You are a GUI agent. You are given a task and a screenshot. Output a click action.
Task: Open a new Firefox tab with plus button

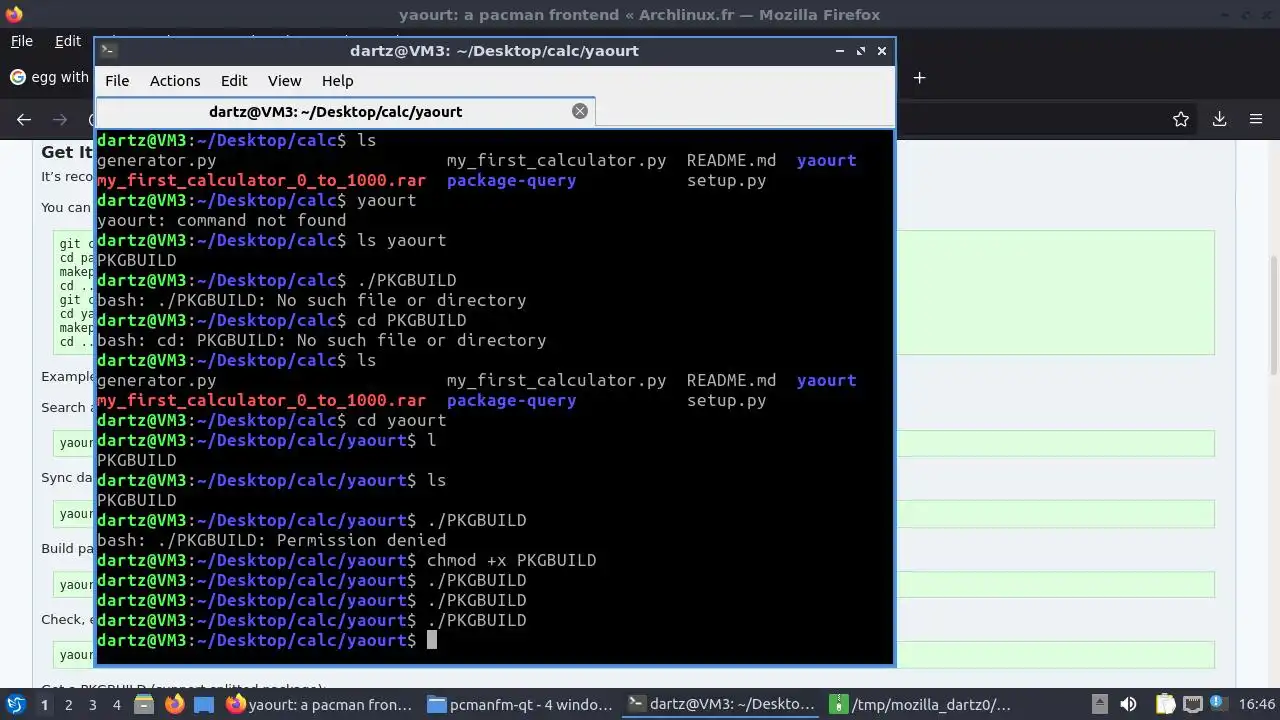[x=919, y=78]
